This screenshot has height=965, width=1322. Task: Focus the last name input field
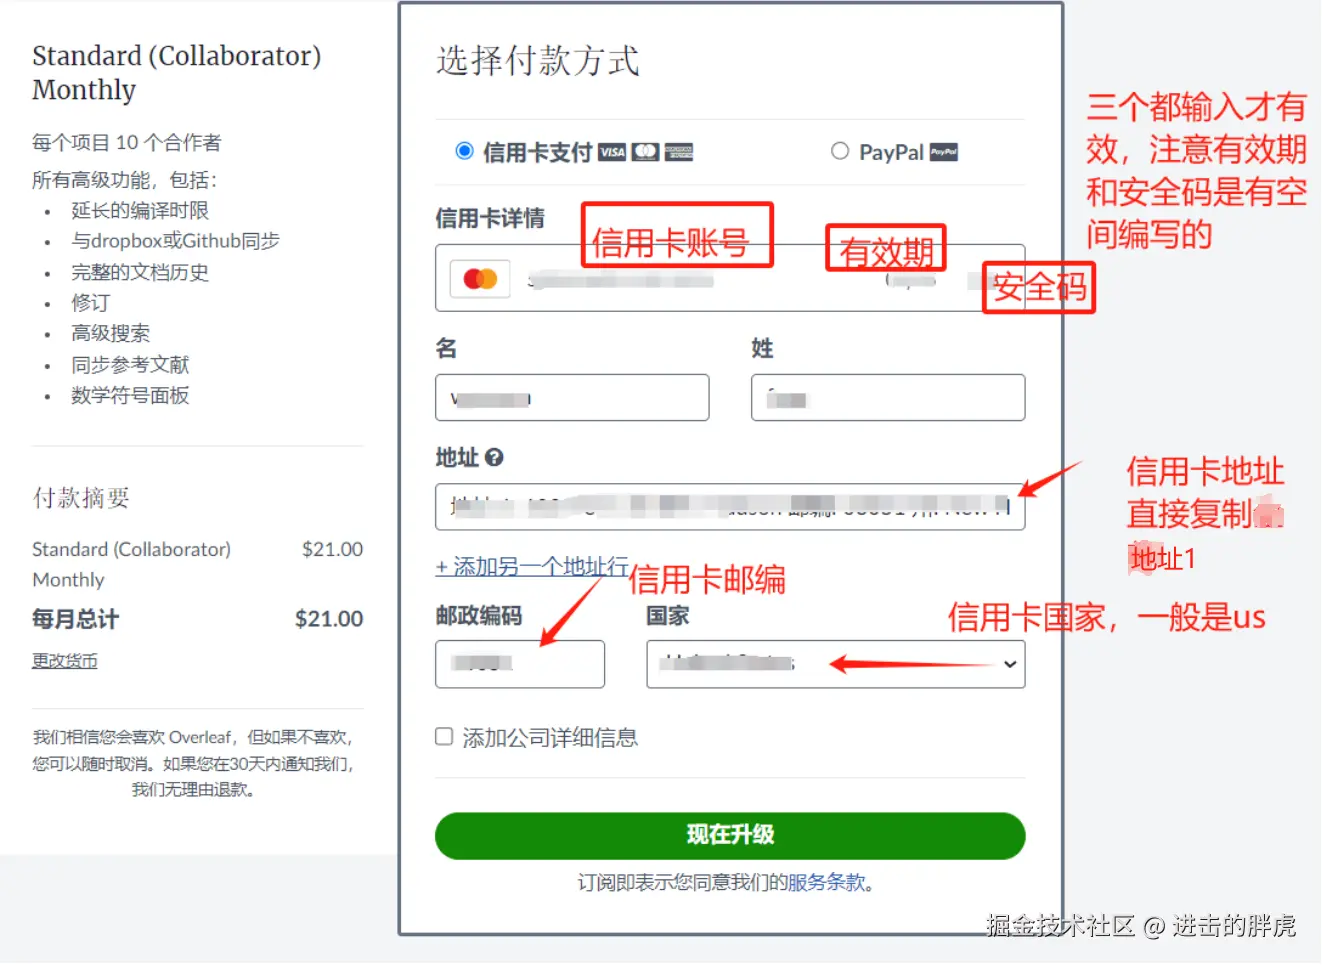[x=888, y=398]
